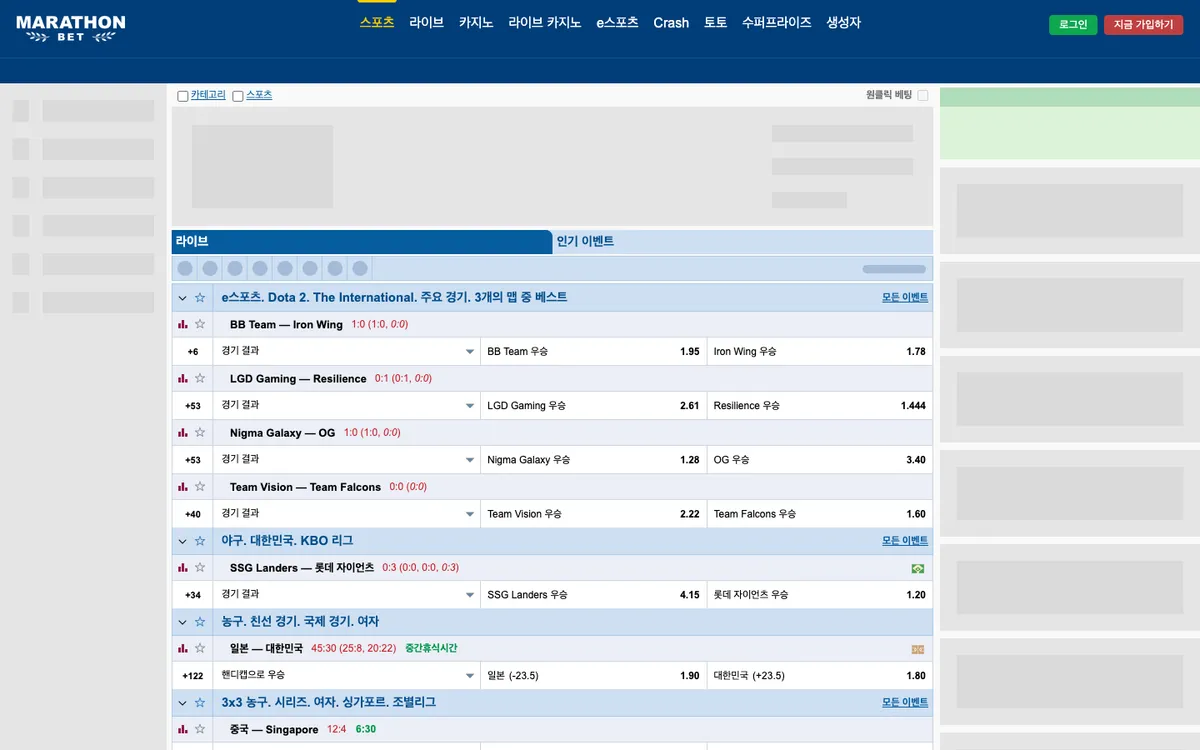Open 경기 결과 dropdown for LGD Gaming match

[347, 405]
